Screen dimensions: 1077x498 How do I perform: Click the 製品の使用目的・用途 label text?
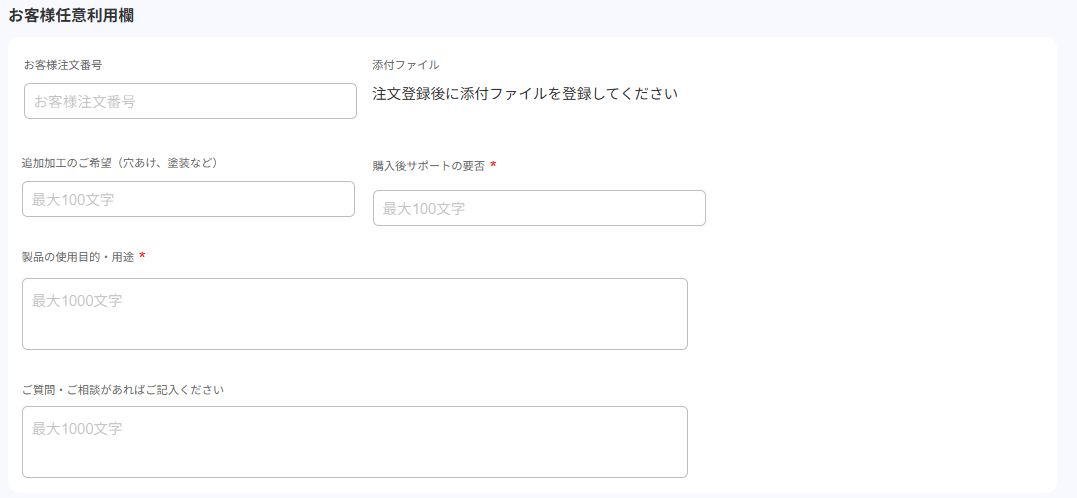click(x=78, y=257)
